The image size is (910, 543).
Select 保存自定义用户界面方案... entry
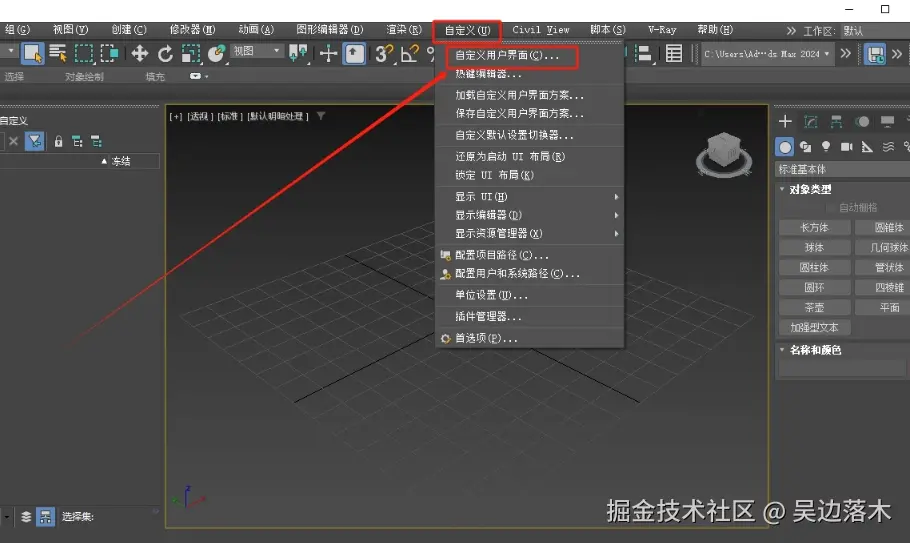(x=529, y=114)
